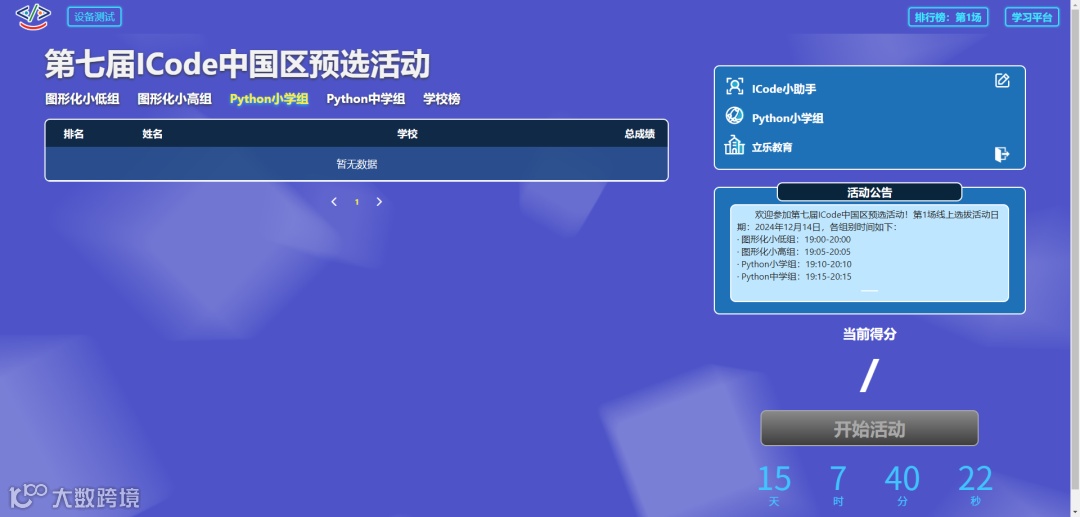Click the 当前得分 current score label
This screenshot has height=517, width=1080.
click(869, 335)
